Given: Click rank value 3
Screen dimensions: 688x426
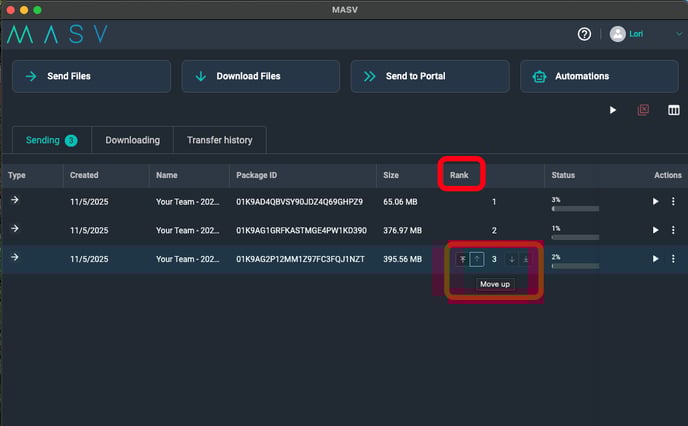Looking at the screenshot, I should pos(494,259).
